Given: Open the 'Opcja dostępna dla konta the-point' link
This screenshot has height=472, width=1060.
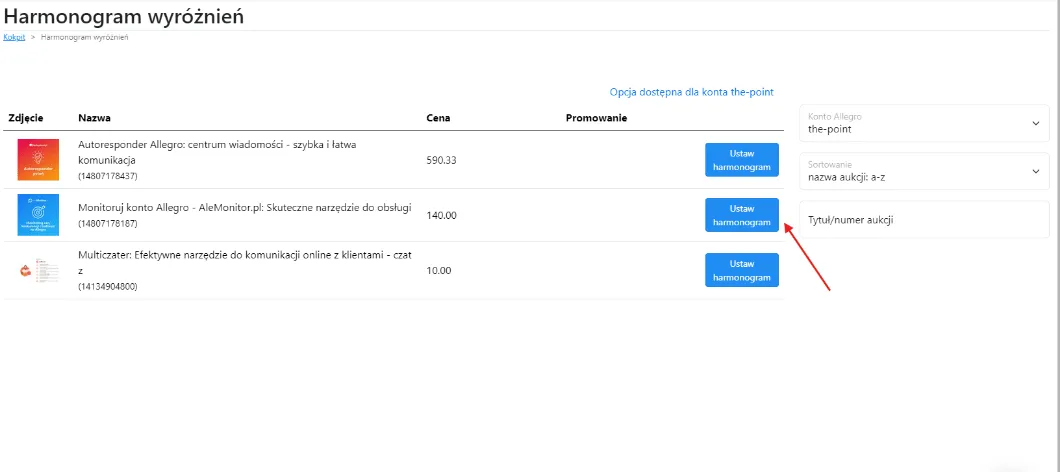Looking at the screenshot, I should 691,92.
